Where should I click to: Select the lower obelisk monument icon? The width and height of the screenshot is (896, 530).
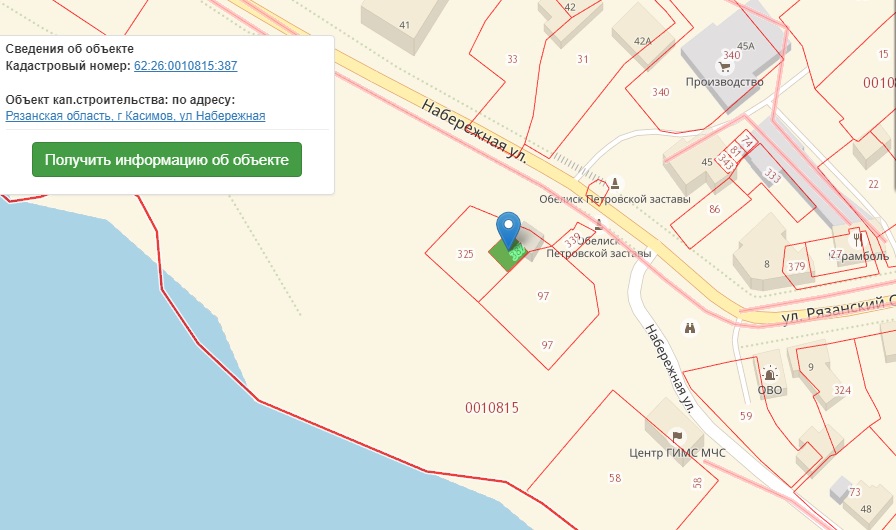[598, 224]
